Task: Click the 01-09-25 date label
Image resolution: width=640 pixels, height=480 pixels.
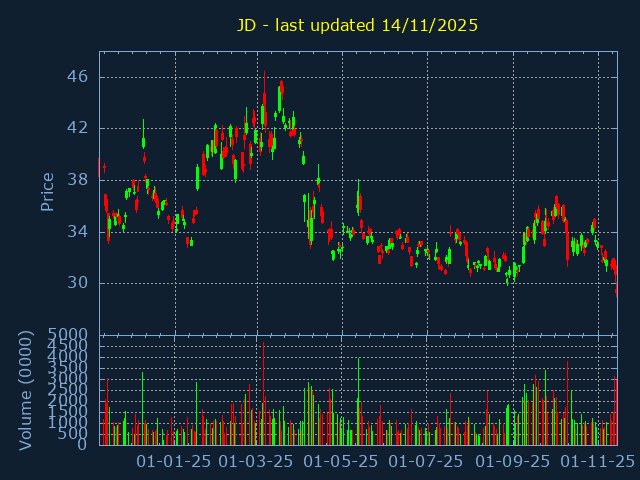Action: pyautogui.click(x=512, y=462)
